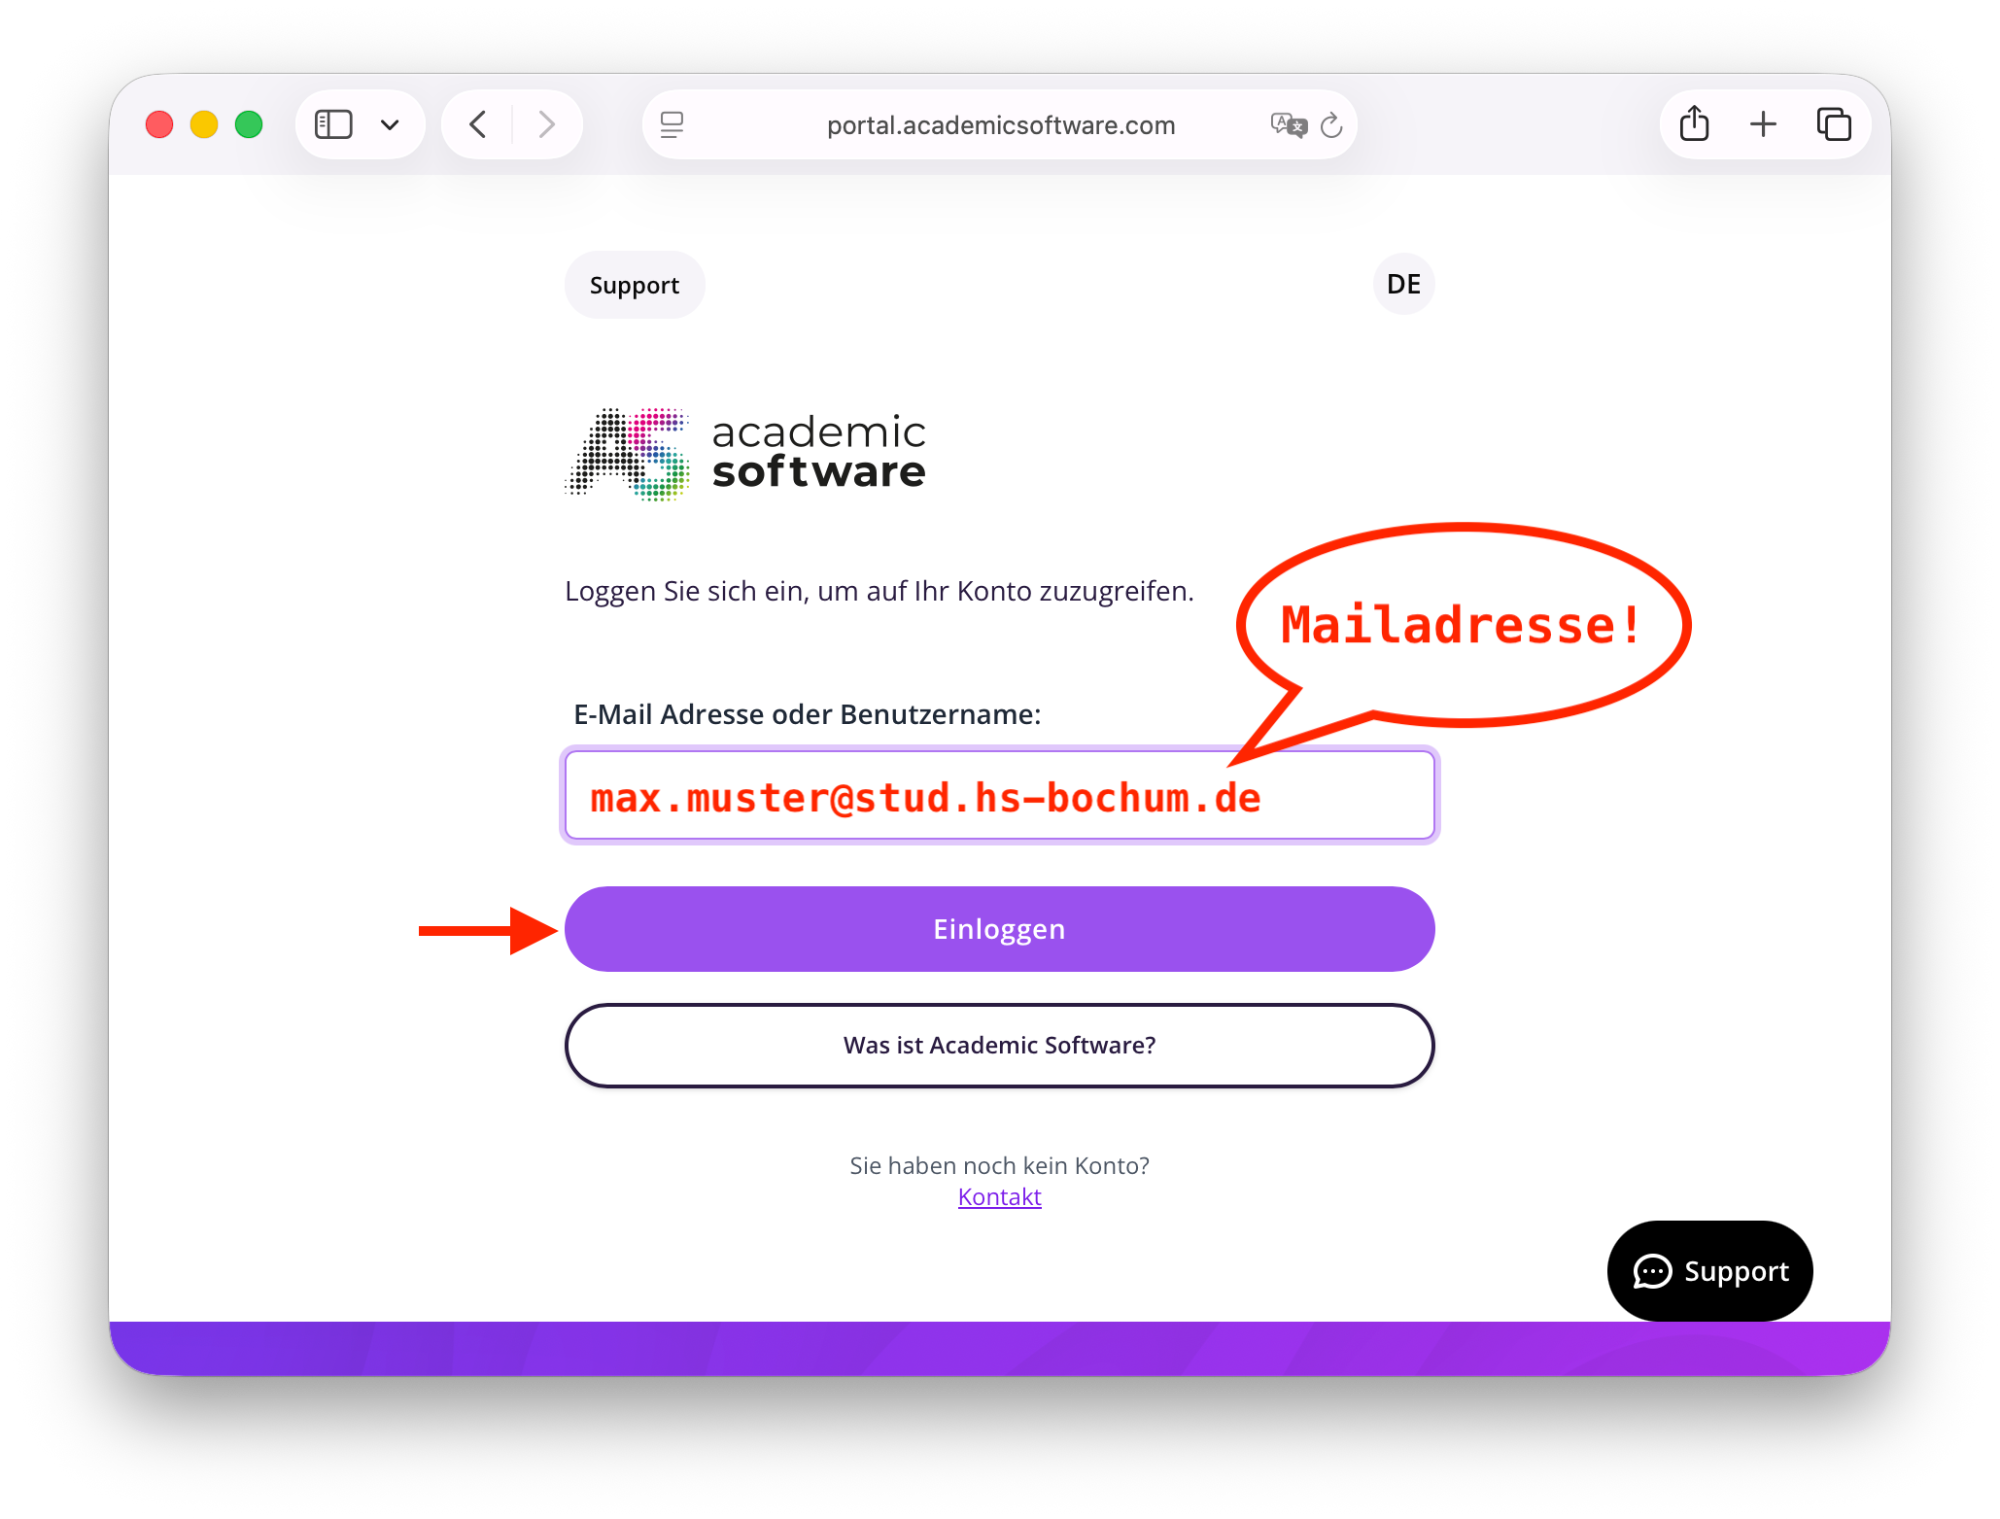Click the Academic Software logo
2000x1519 pixels.
(x=745, y=453)
